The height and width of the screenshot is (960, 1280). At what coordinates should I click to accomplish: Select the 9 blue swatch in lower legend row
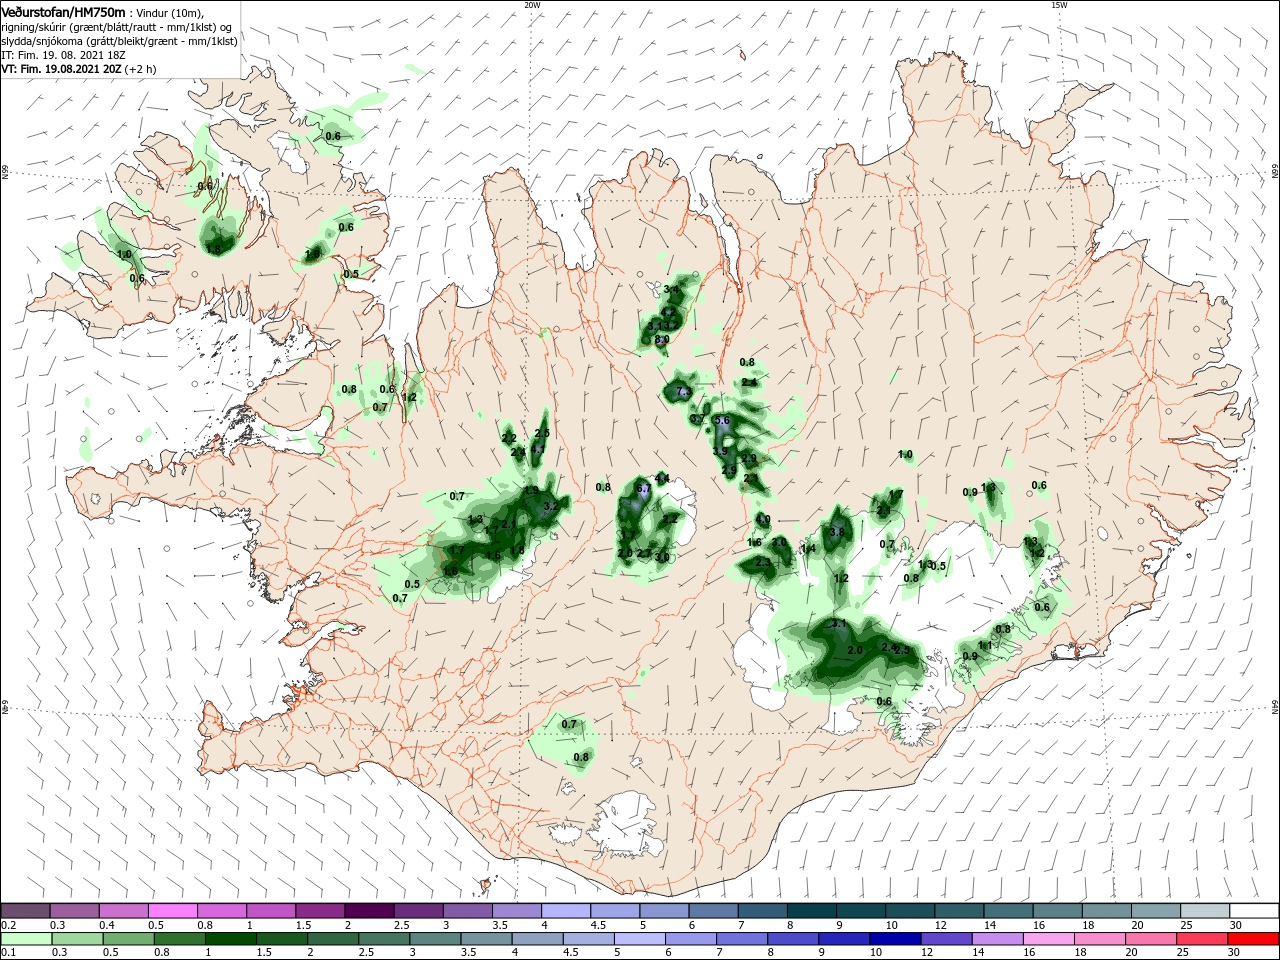point(844,939)
